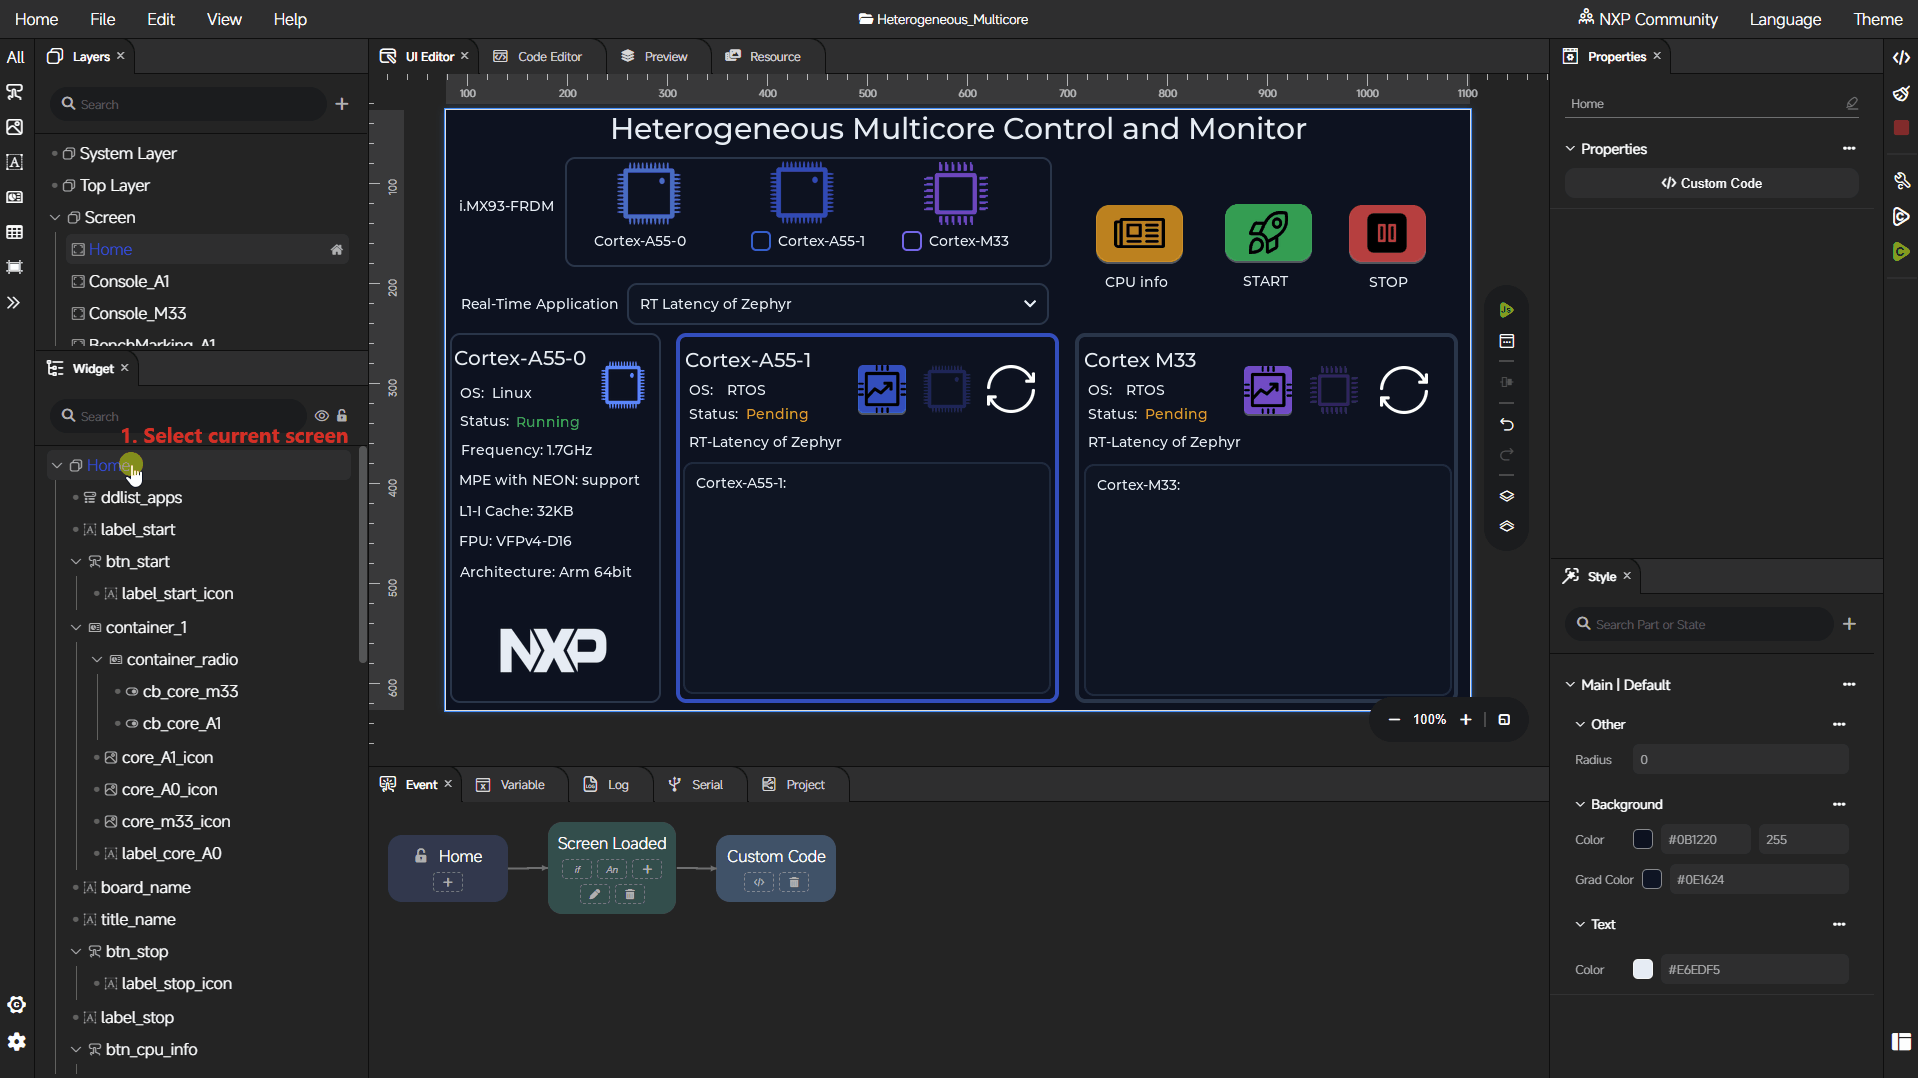The height and width of the screenshot is (1078, 1918).
Task: Click the Search Part or State field
Action: [1698, 625]
